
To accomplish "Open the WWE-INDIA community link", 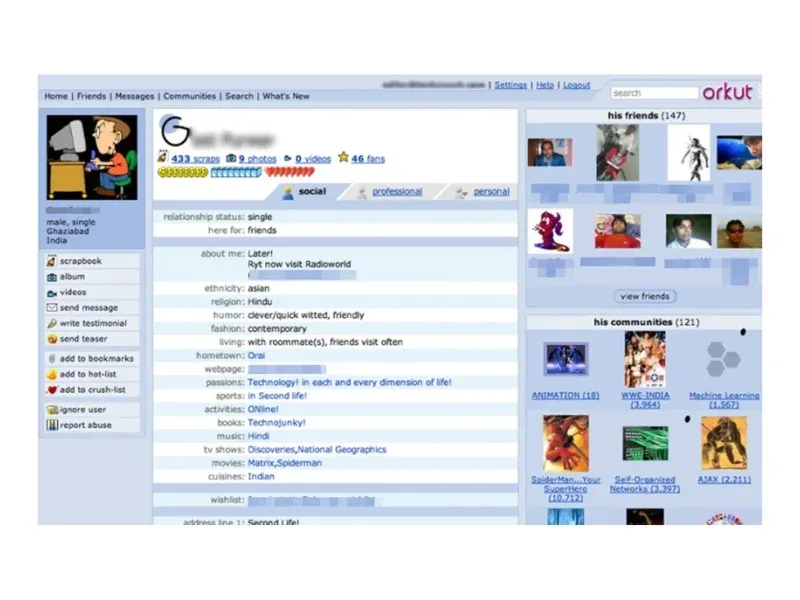I will (645, 400).
